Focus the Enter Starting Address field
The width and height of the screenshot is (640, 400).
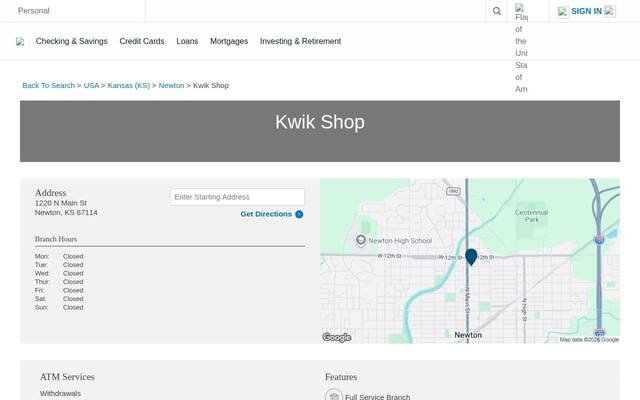click(237, 197)
